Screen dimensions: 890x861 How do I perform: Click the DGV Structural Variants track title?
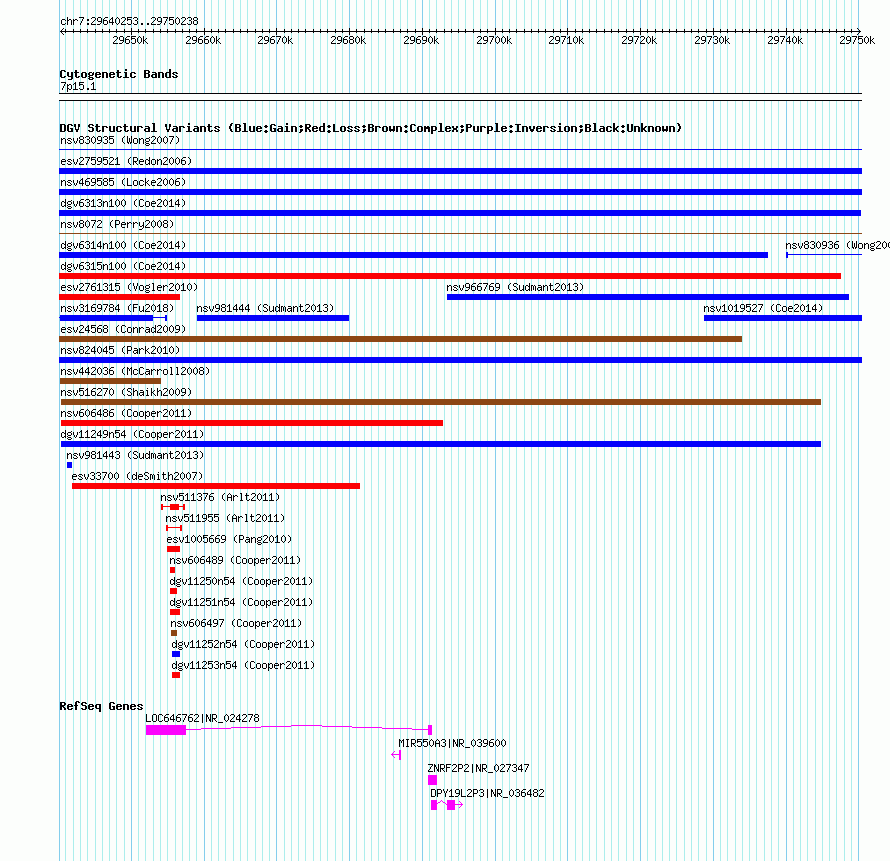(370, 128)
